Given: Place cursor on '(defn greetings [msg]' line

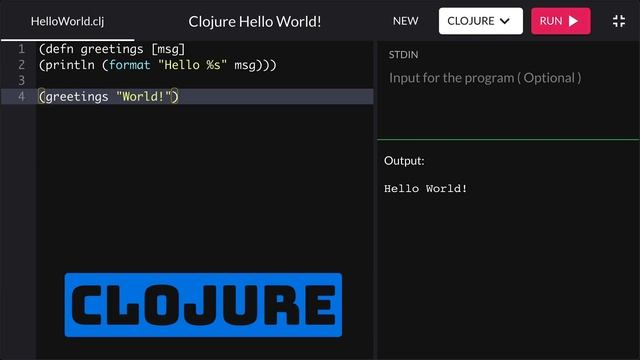Looking at the screenshot, I should tap(112, 49).
